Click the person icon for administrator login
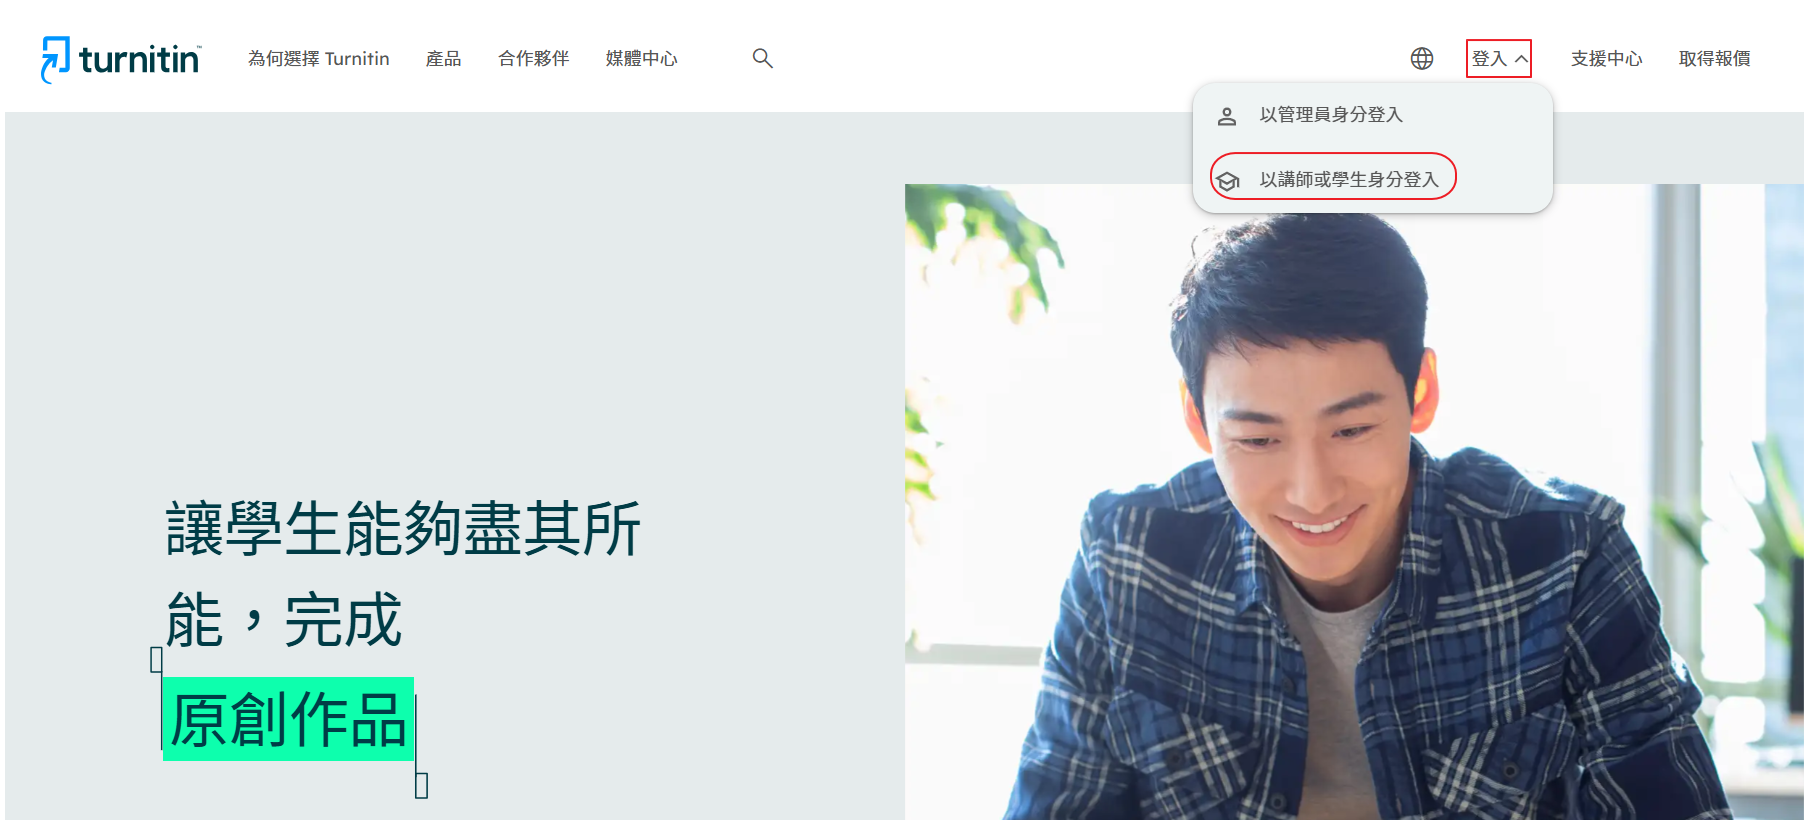This screenshot has width=1804, height=820. [x=1227, y=116]
